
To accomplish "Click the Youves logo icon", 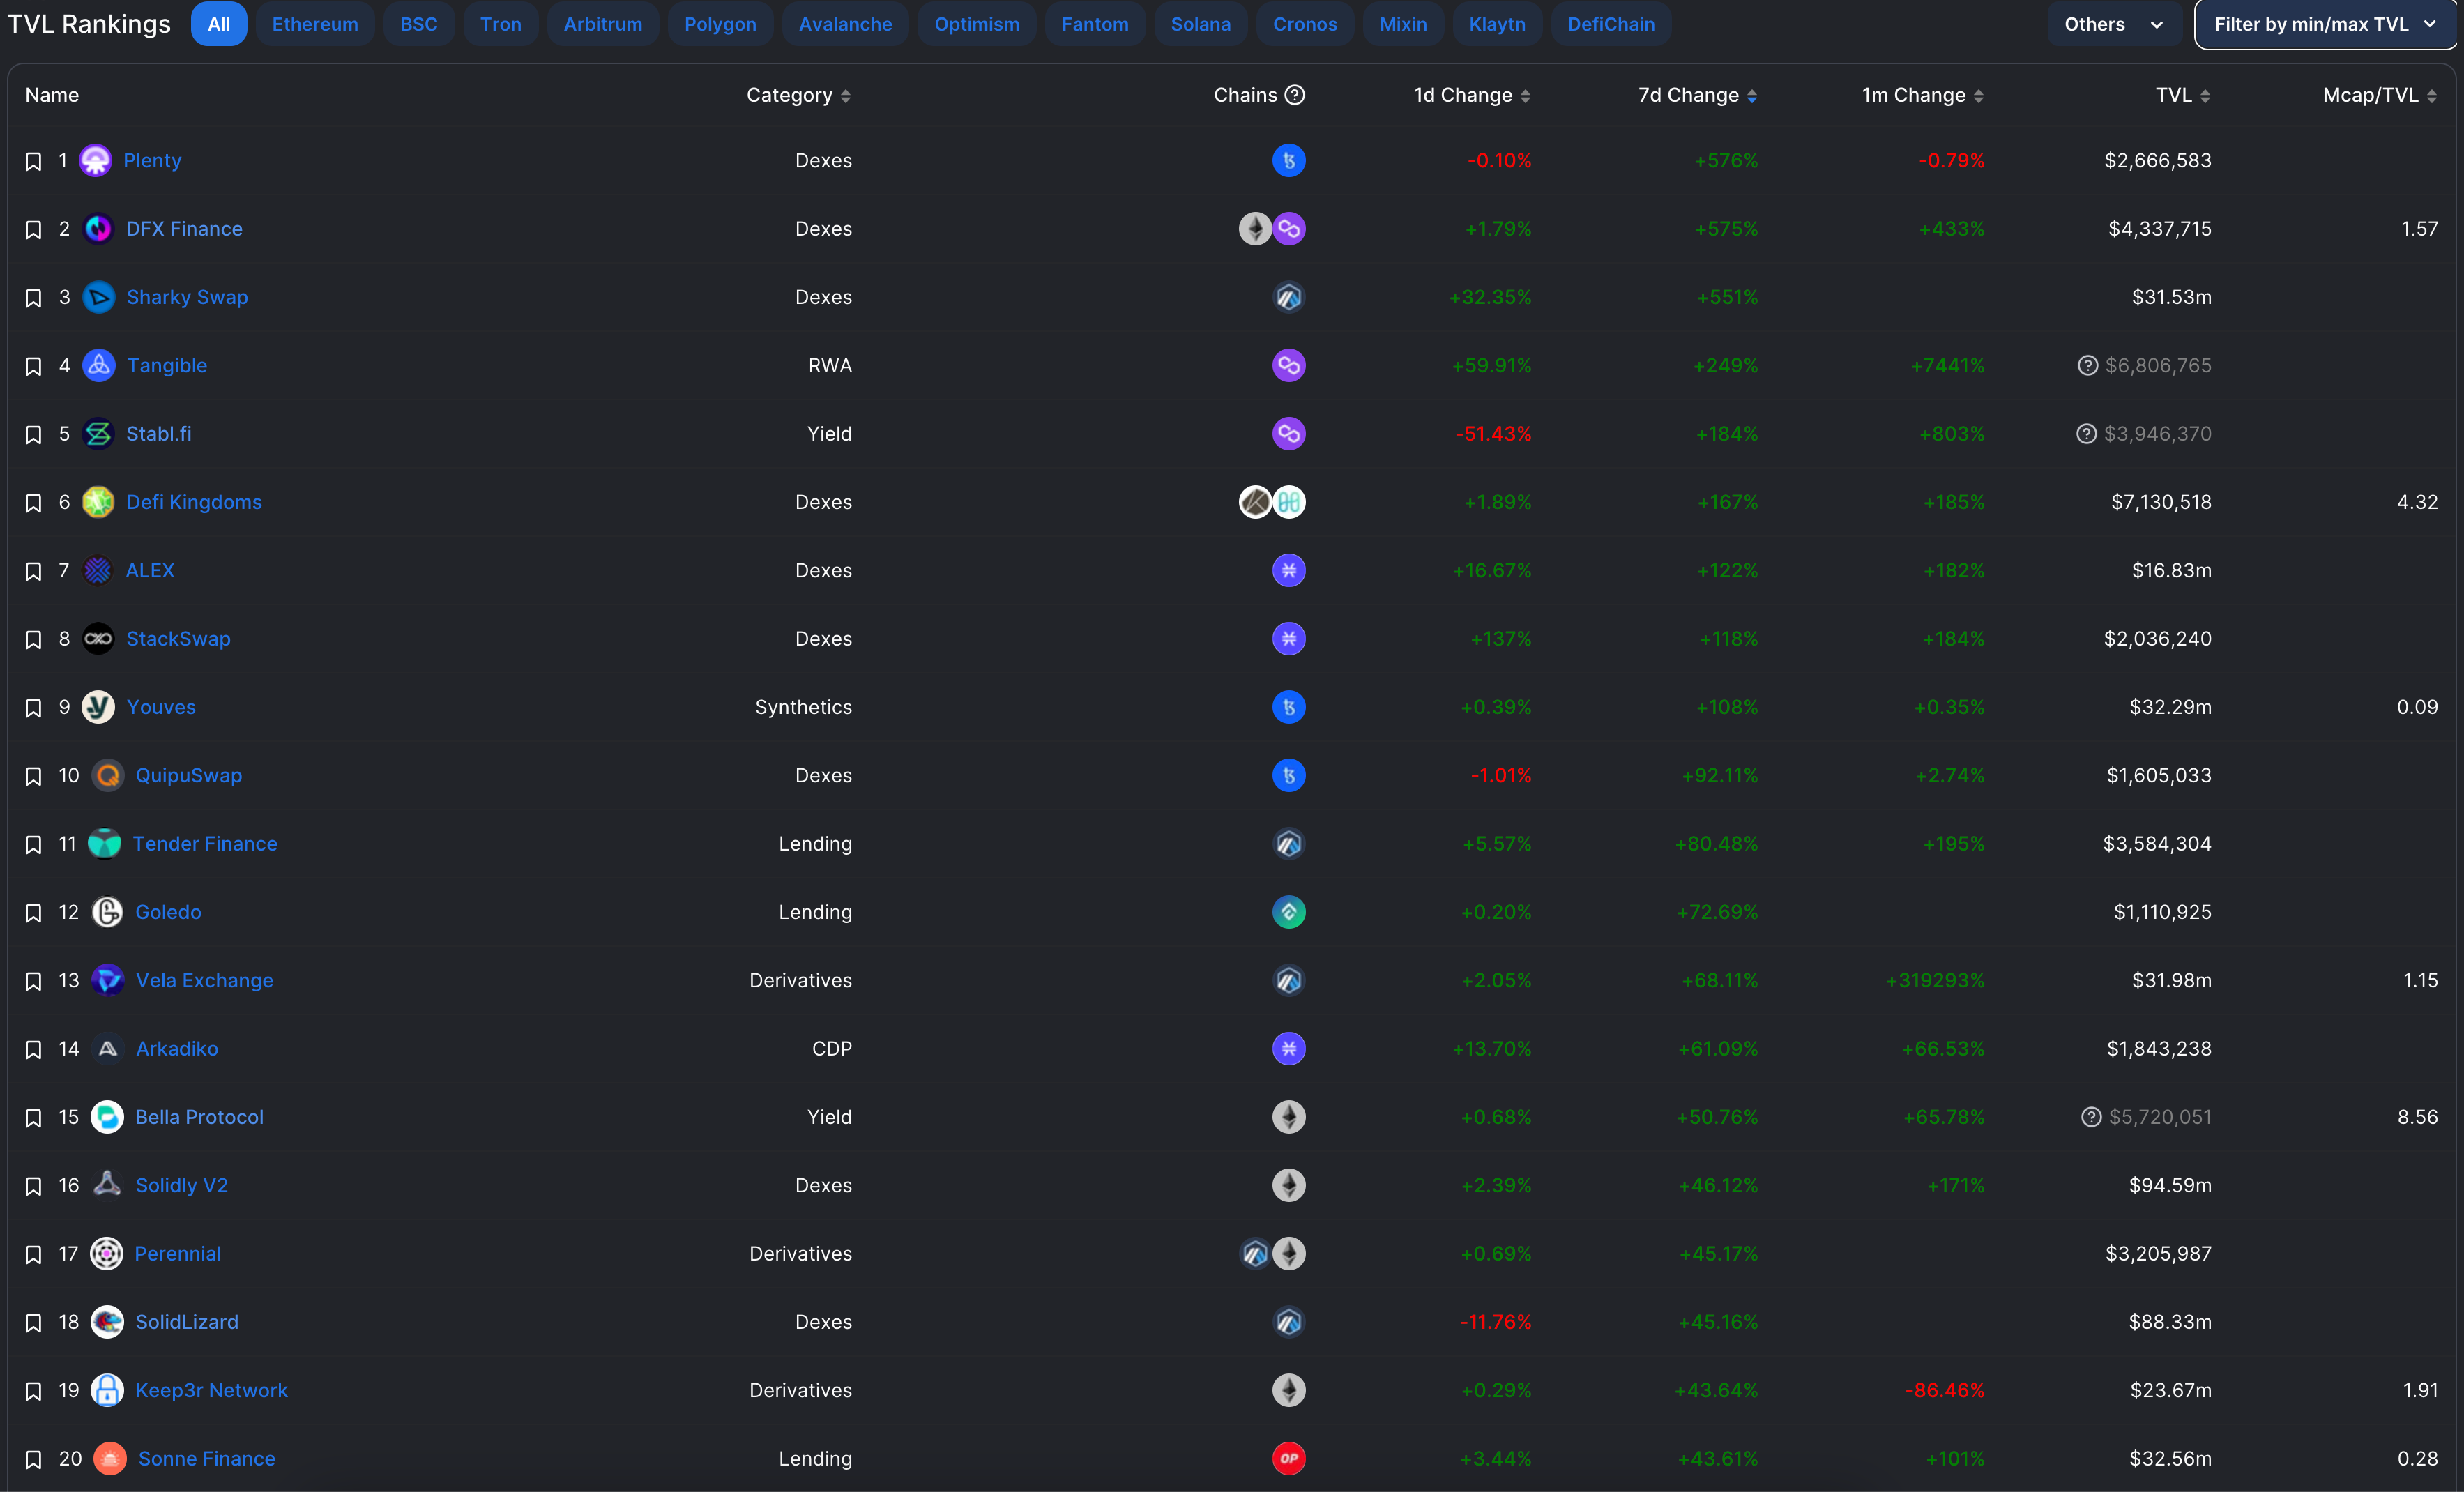I will [98, 707].
